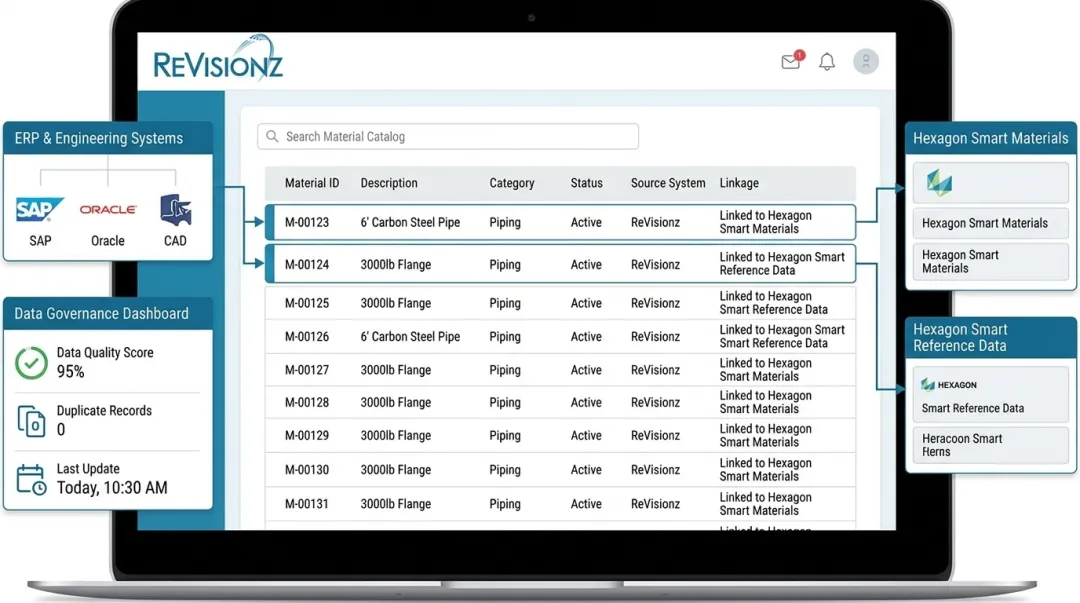Click linkage text in row M-00130
This screenshot has height=603, width=1080.
[x=766, y=469]
